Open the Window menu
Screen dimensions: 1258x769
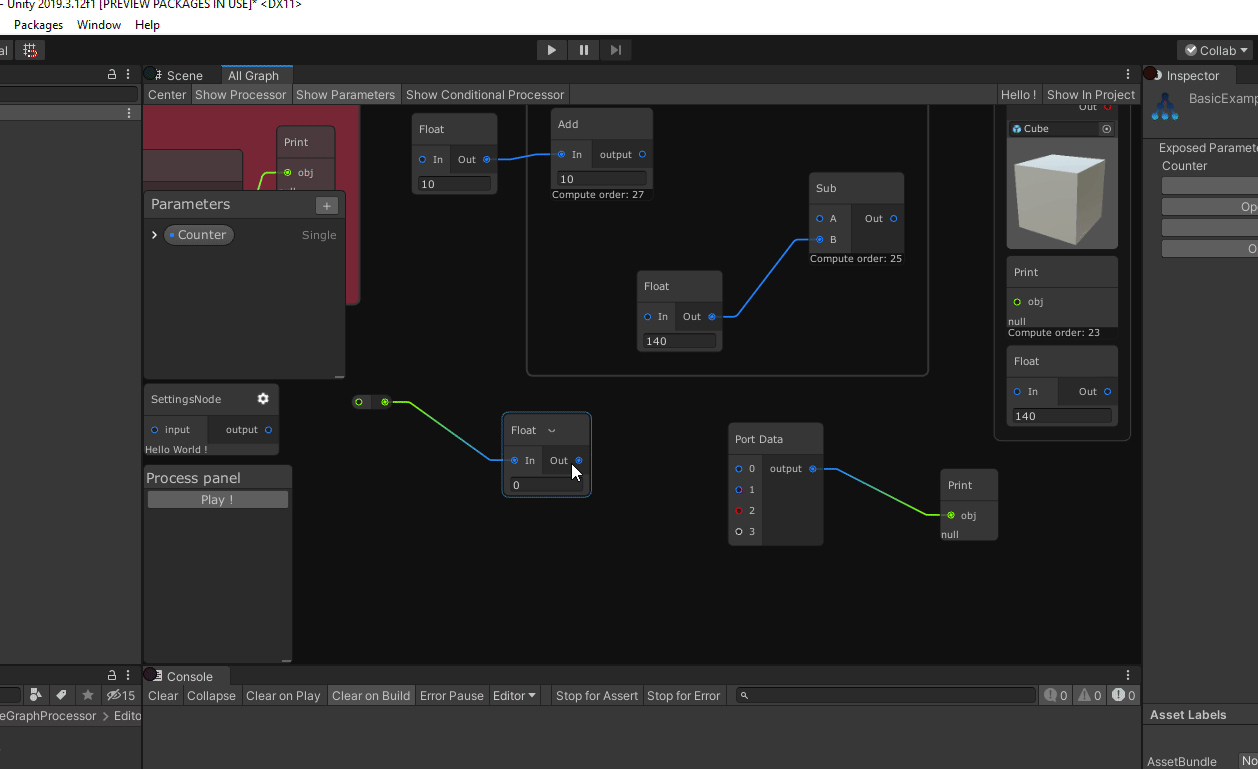click(x=98, y=24)
